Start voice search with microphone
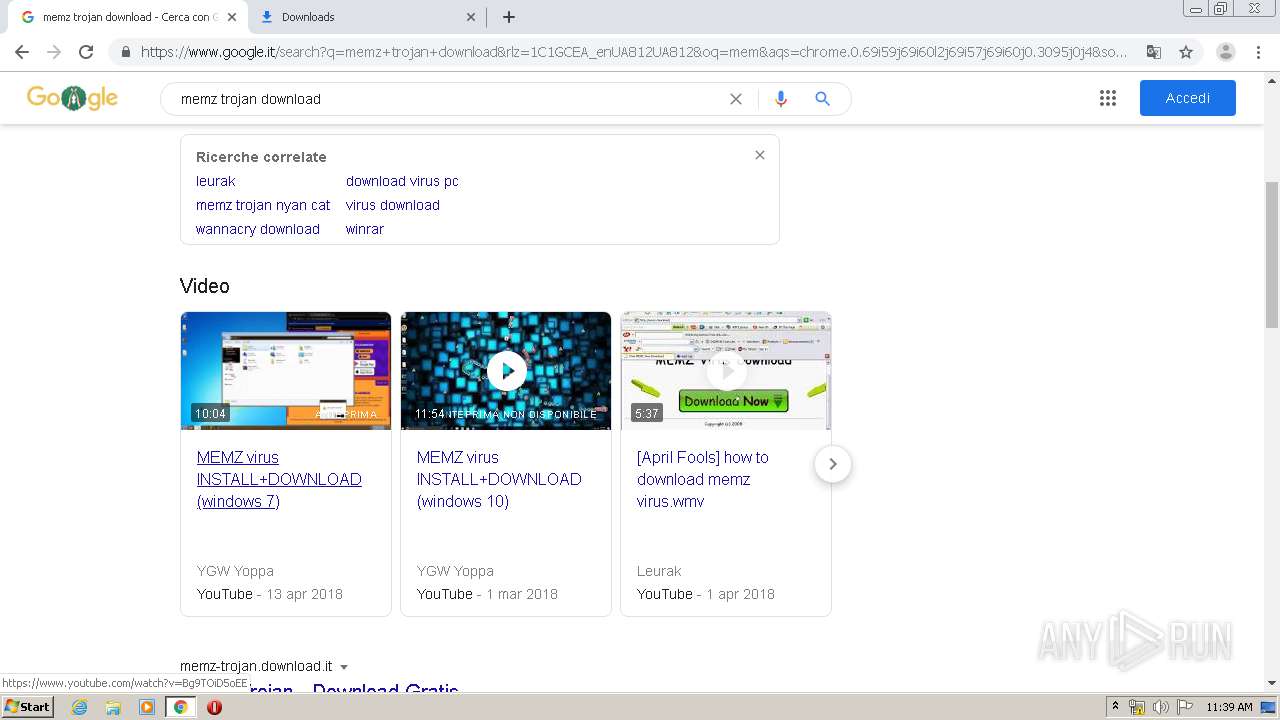1280x720 pixels. (781, 99)
